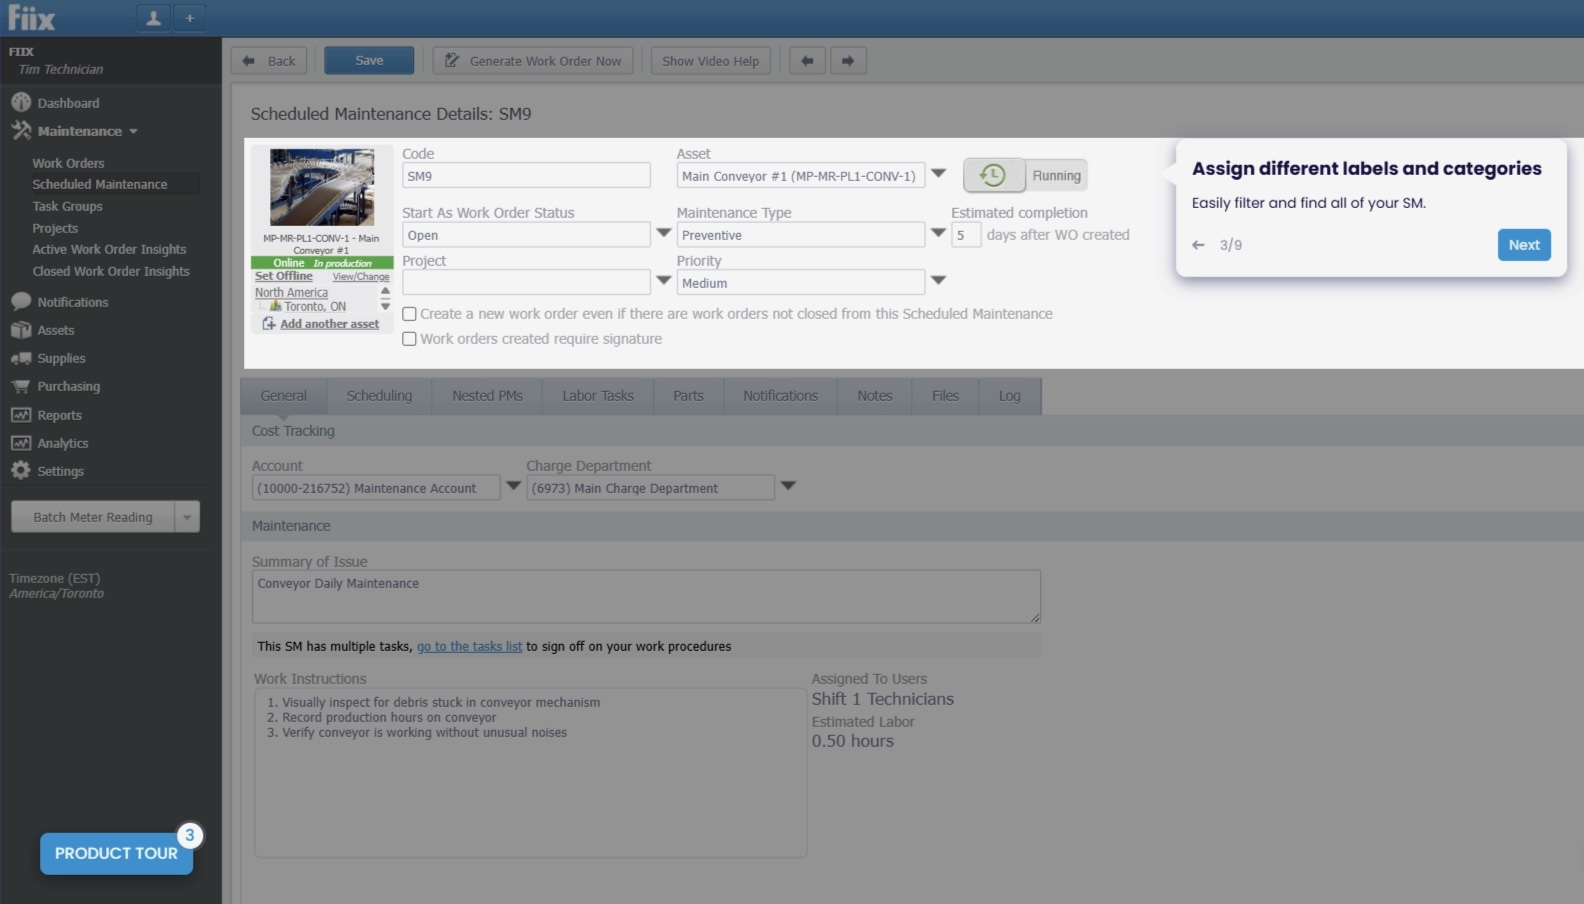Expand the Asset dropdown arrow
This screenshot has width=1584, height=904.
pyautogui.click(x=938, y=174)
